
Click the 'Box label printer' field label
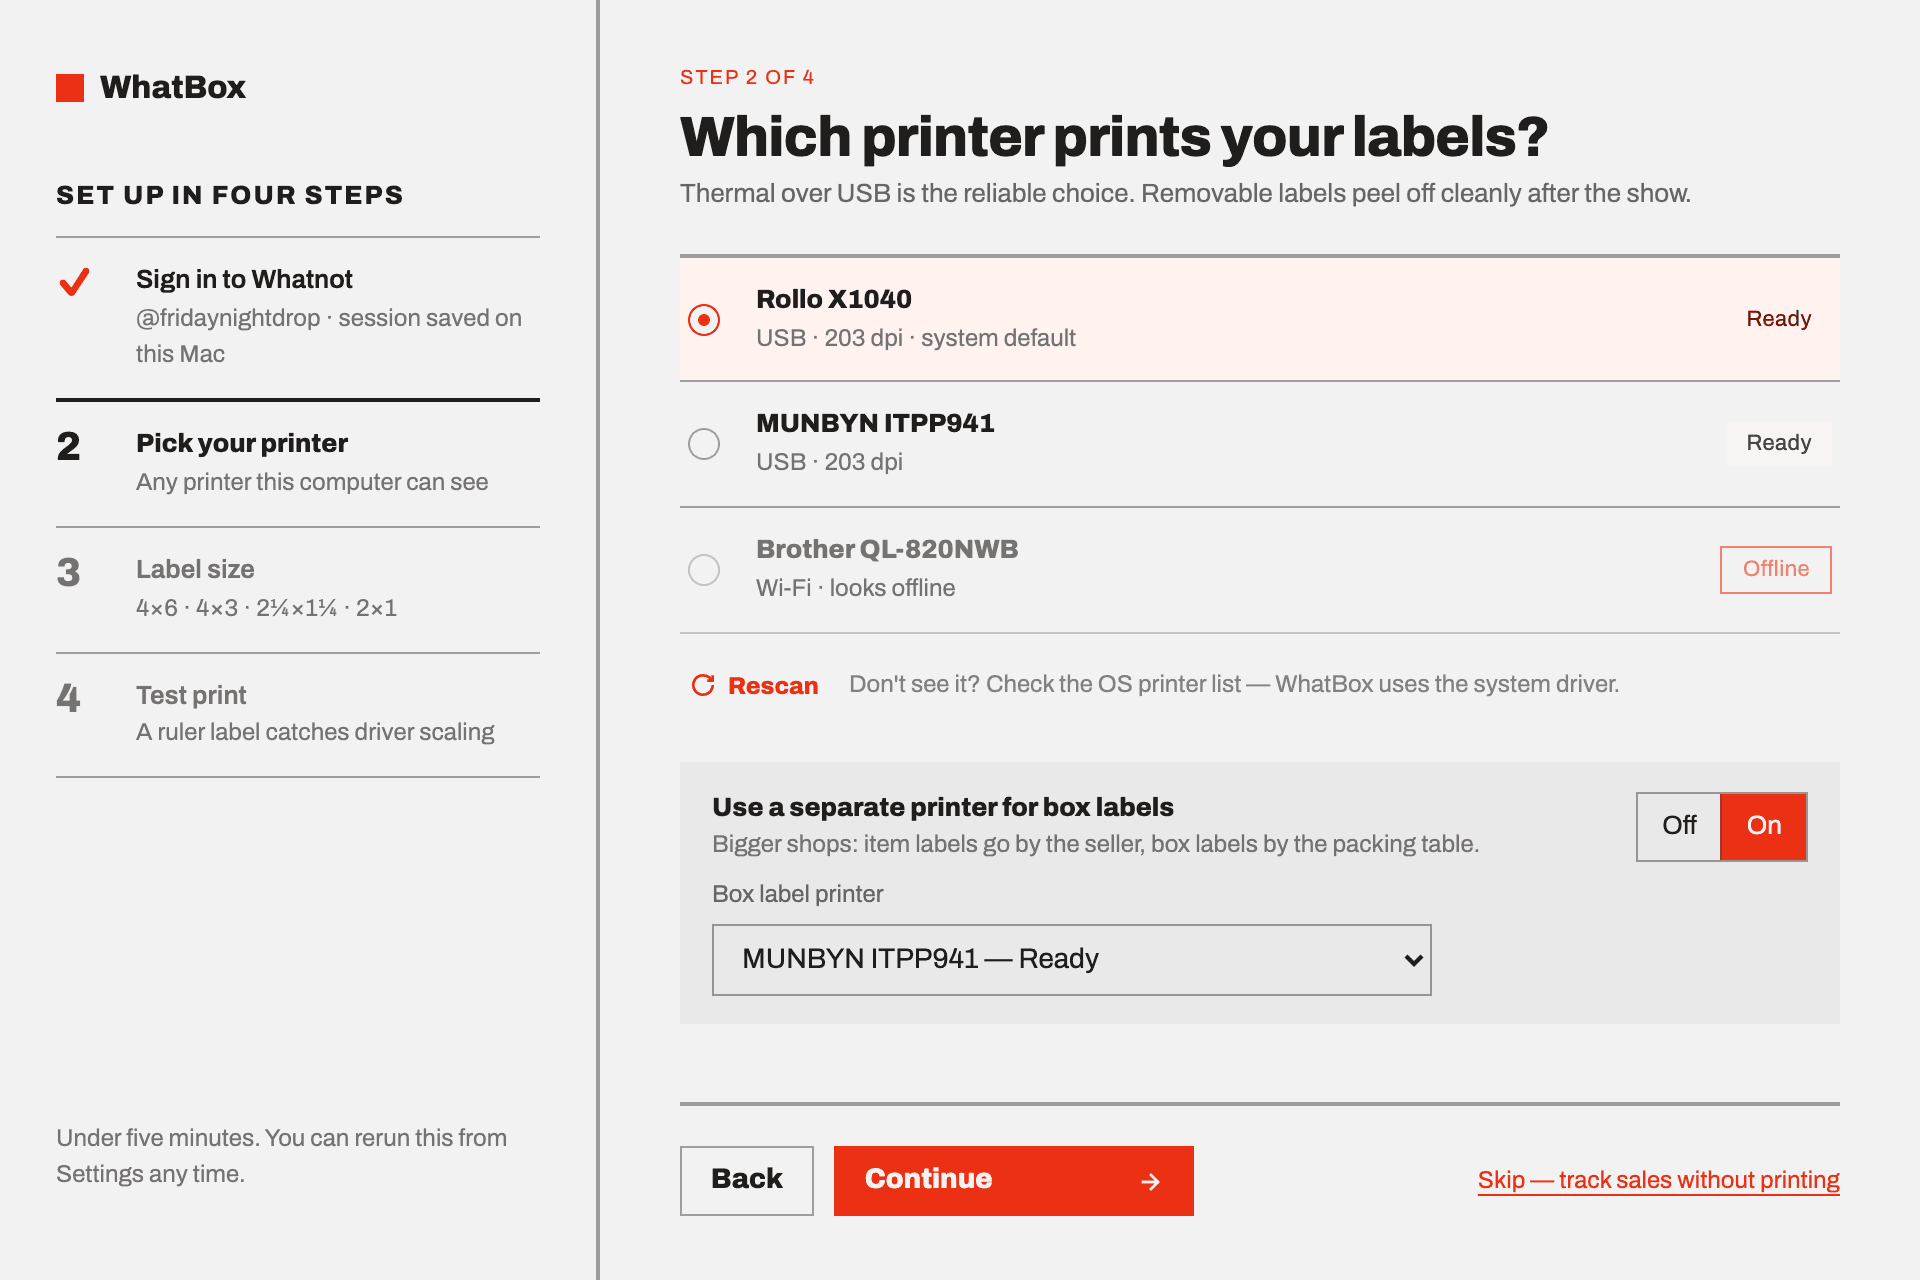pos(798,894)
